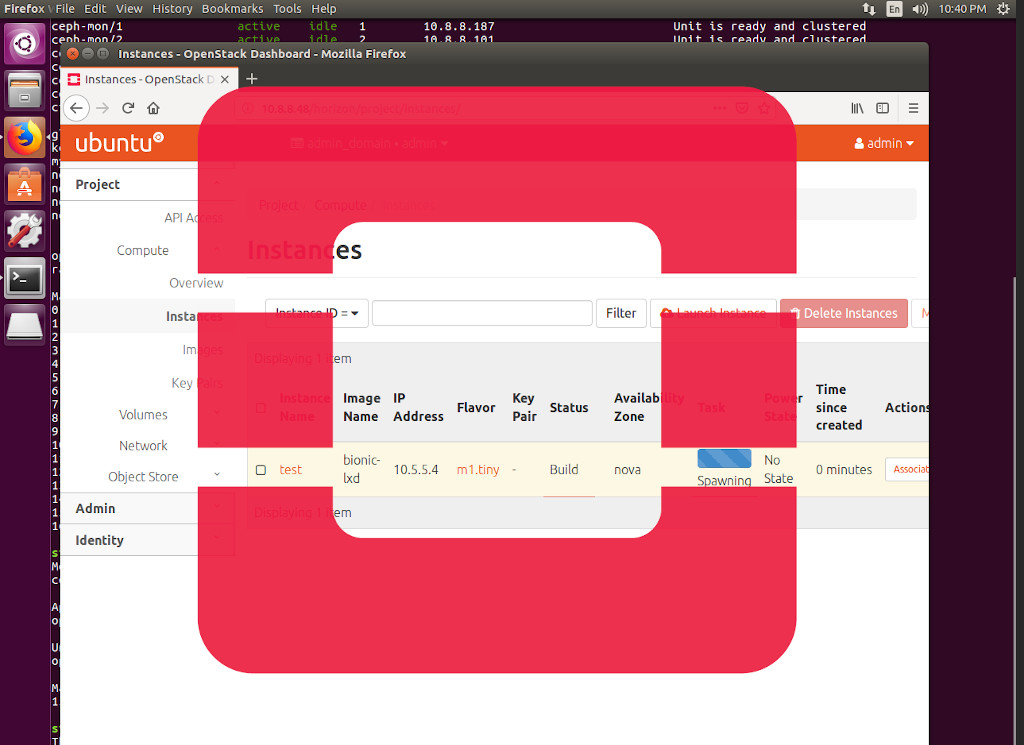Image resolution: width=1024 pixels, height=745 pixels.
Task: Expand the Identity sidebar panel
Action: [147, 540]
